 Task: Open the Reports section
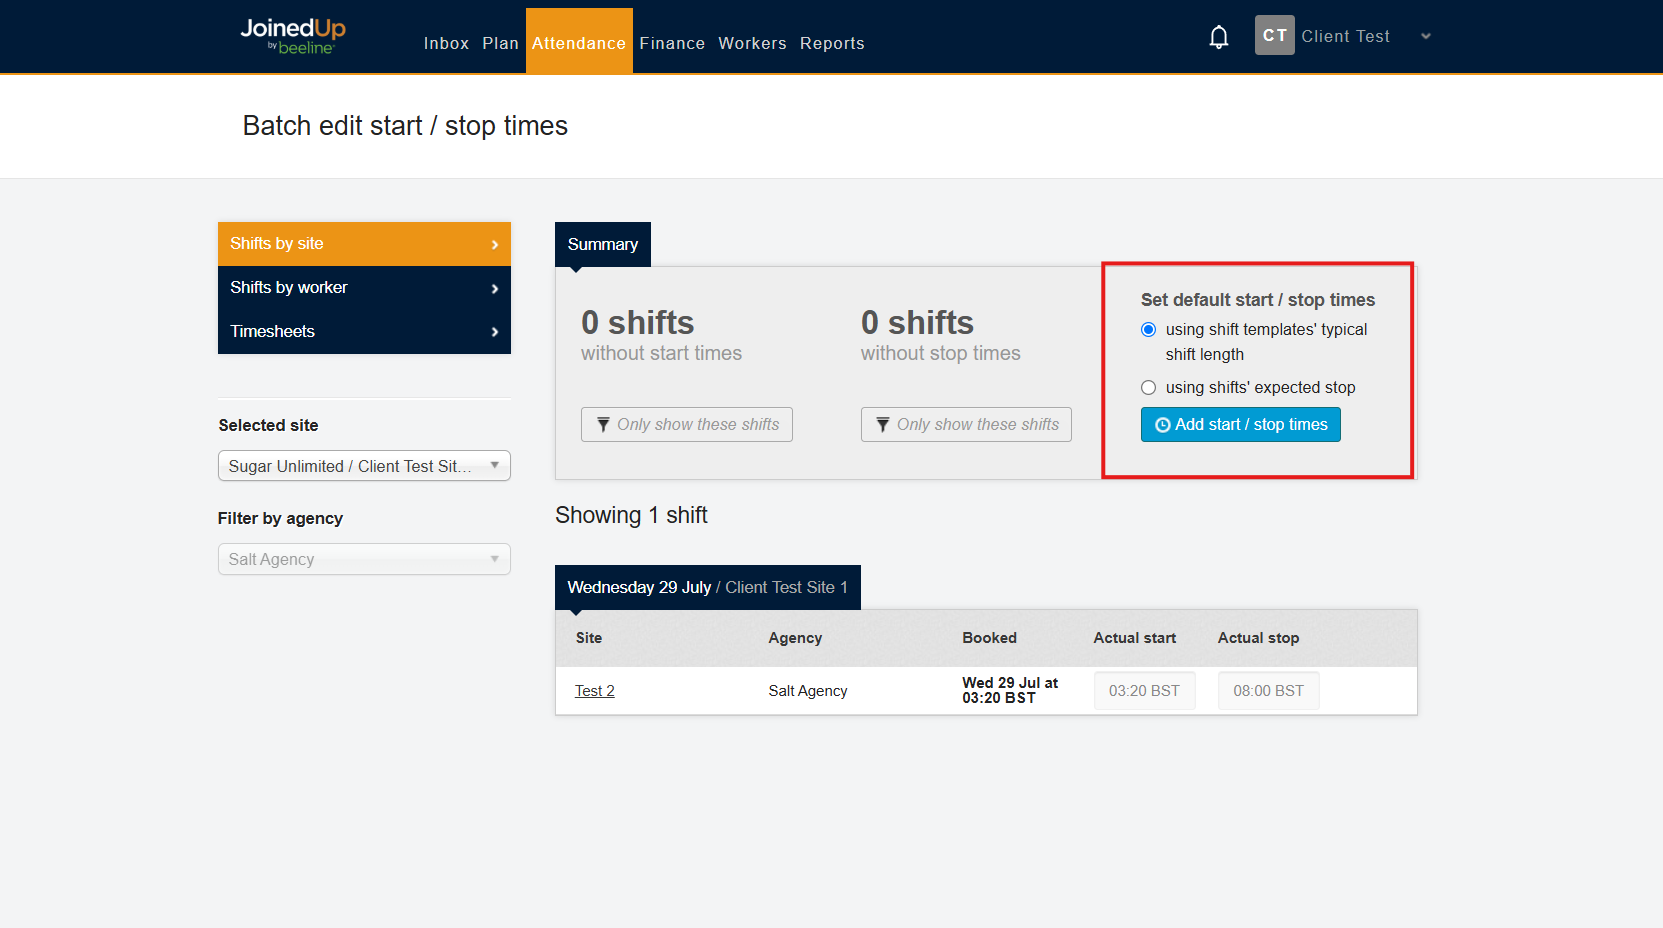coord(832,43)
